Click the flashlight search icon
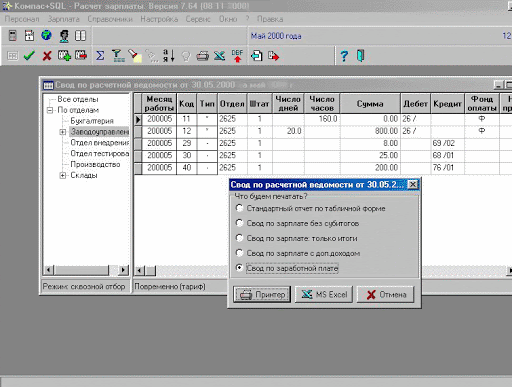The height and width of the screenshot is (387, 512). pos(136,56)
